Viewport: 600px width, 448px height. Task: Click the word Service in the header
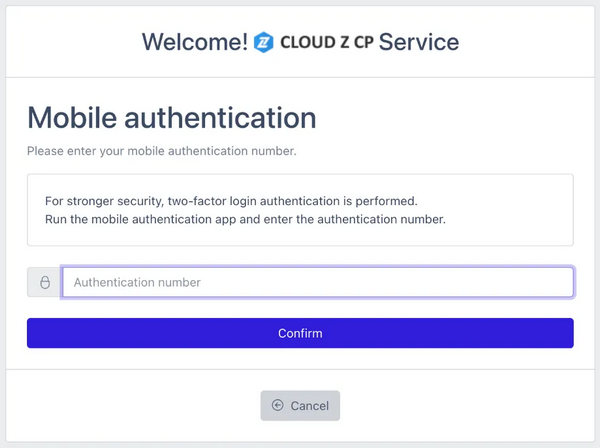tap(419, 42)
